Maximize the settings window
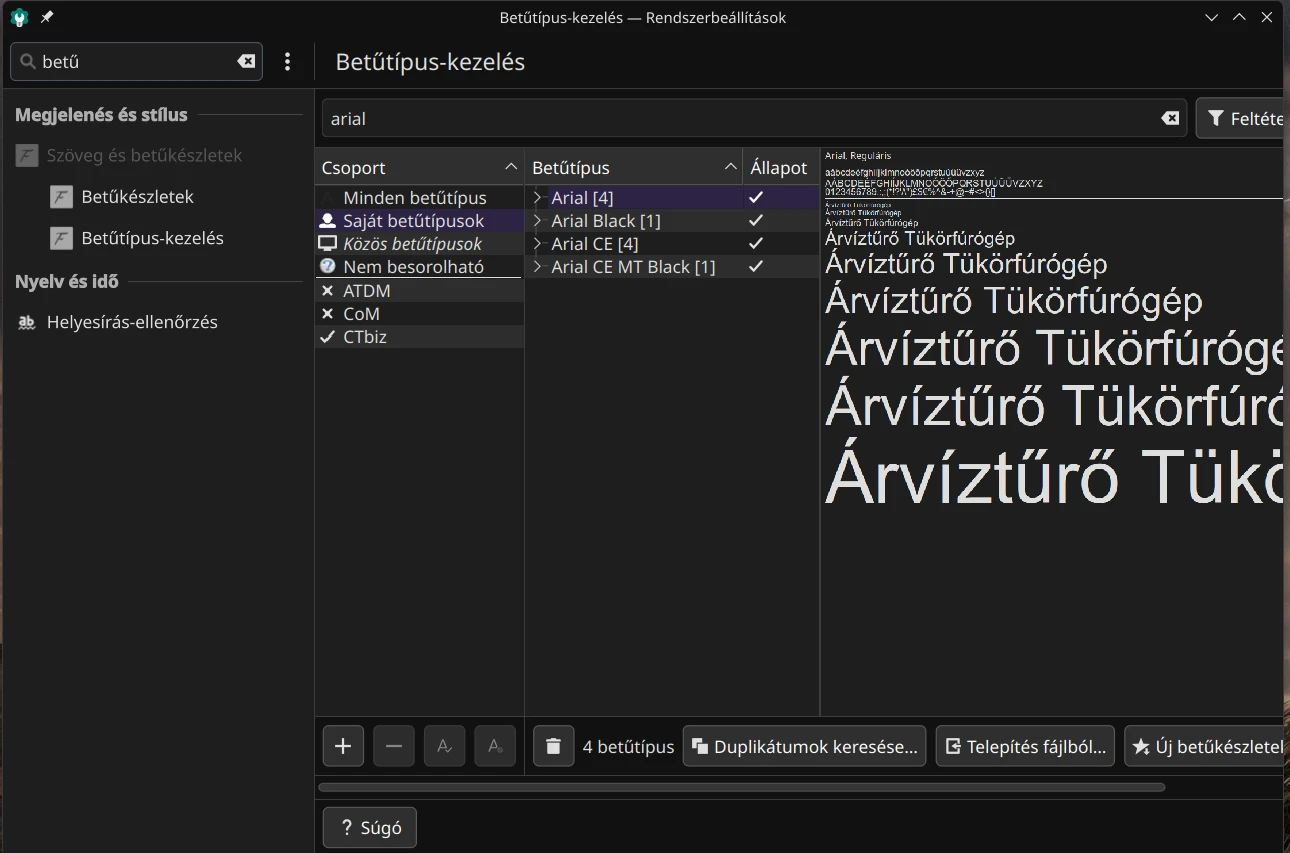The width and height of the screenshot is (1290, 853). 1239,17
